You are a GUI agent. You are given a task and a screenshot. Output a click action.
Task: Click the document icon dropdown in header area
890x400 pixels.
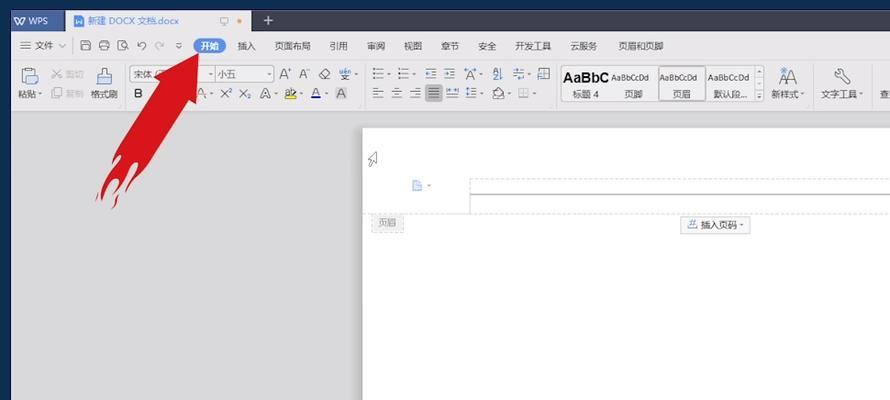point(421,186)
